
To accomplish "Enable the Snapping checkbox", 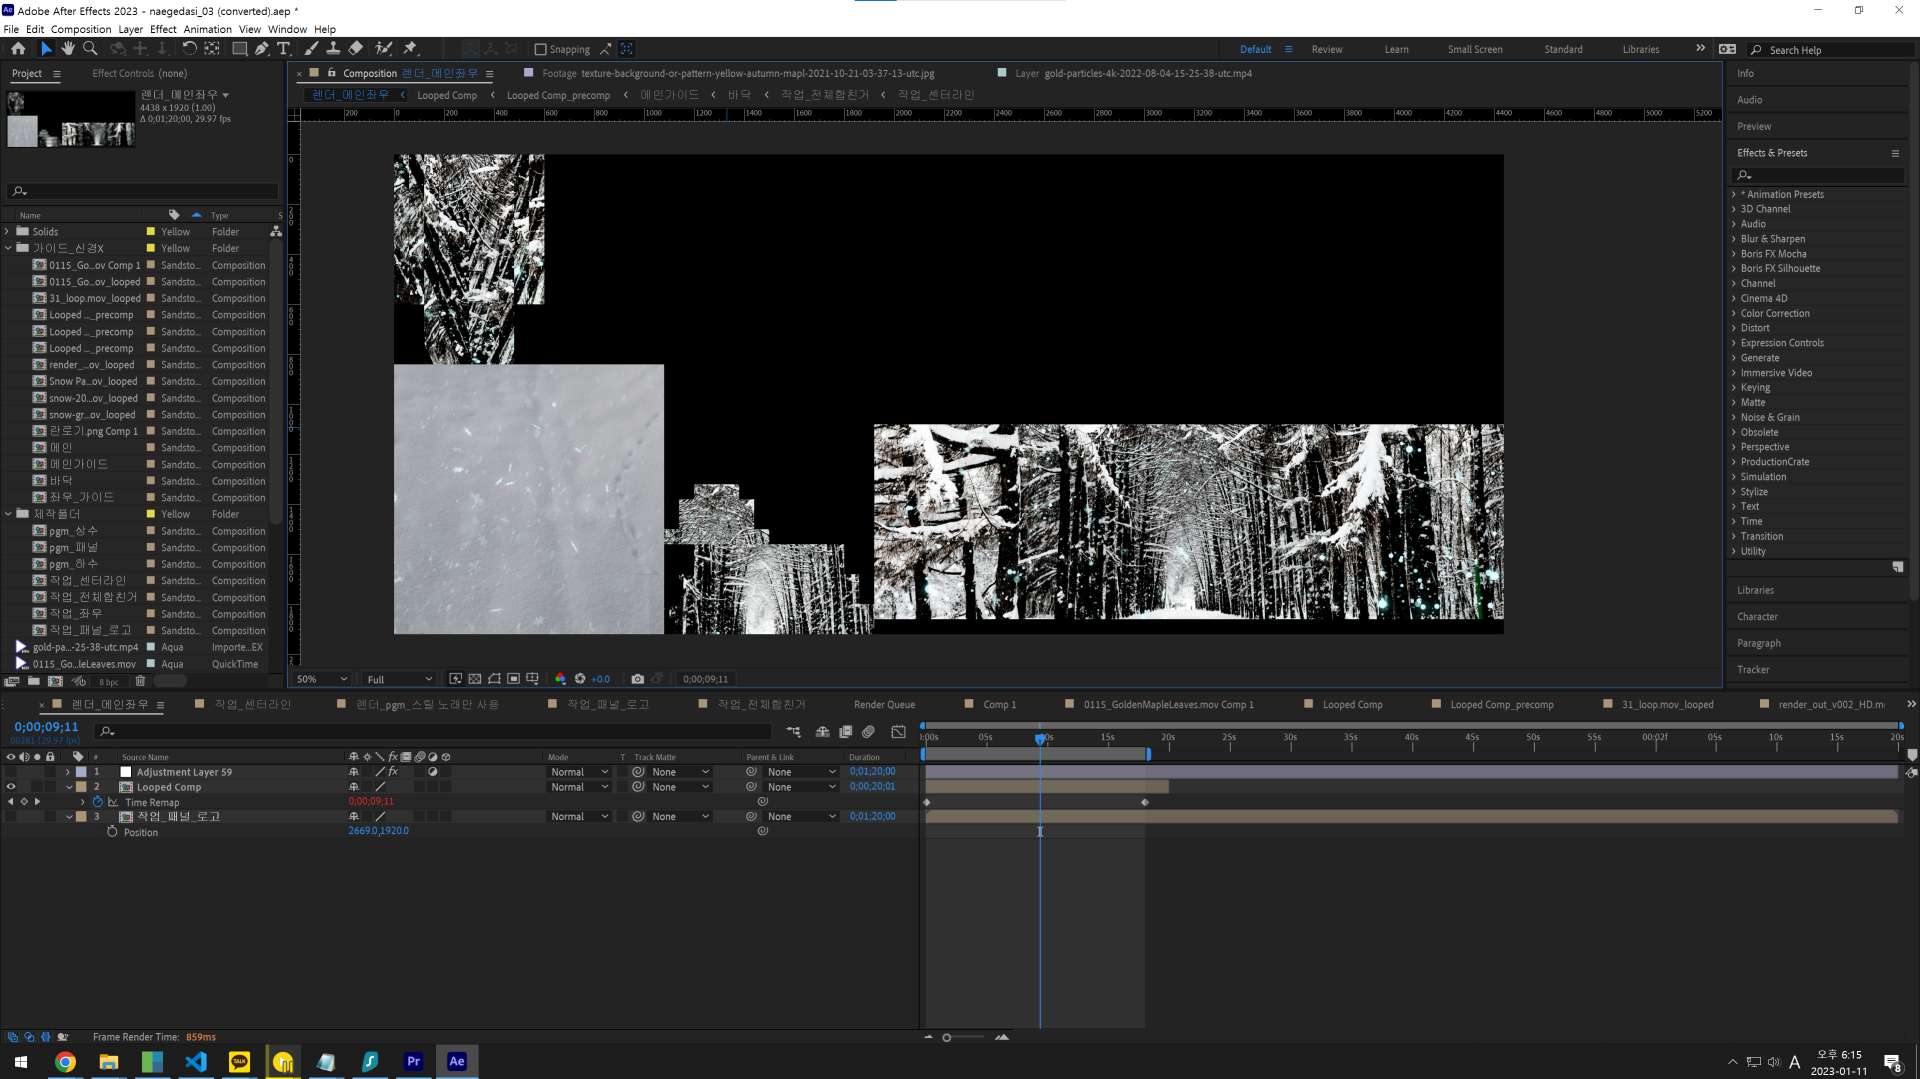I will [x=541, y=49].
